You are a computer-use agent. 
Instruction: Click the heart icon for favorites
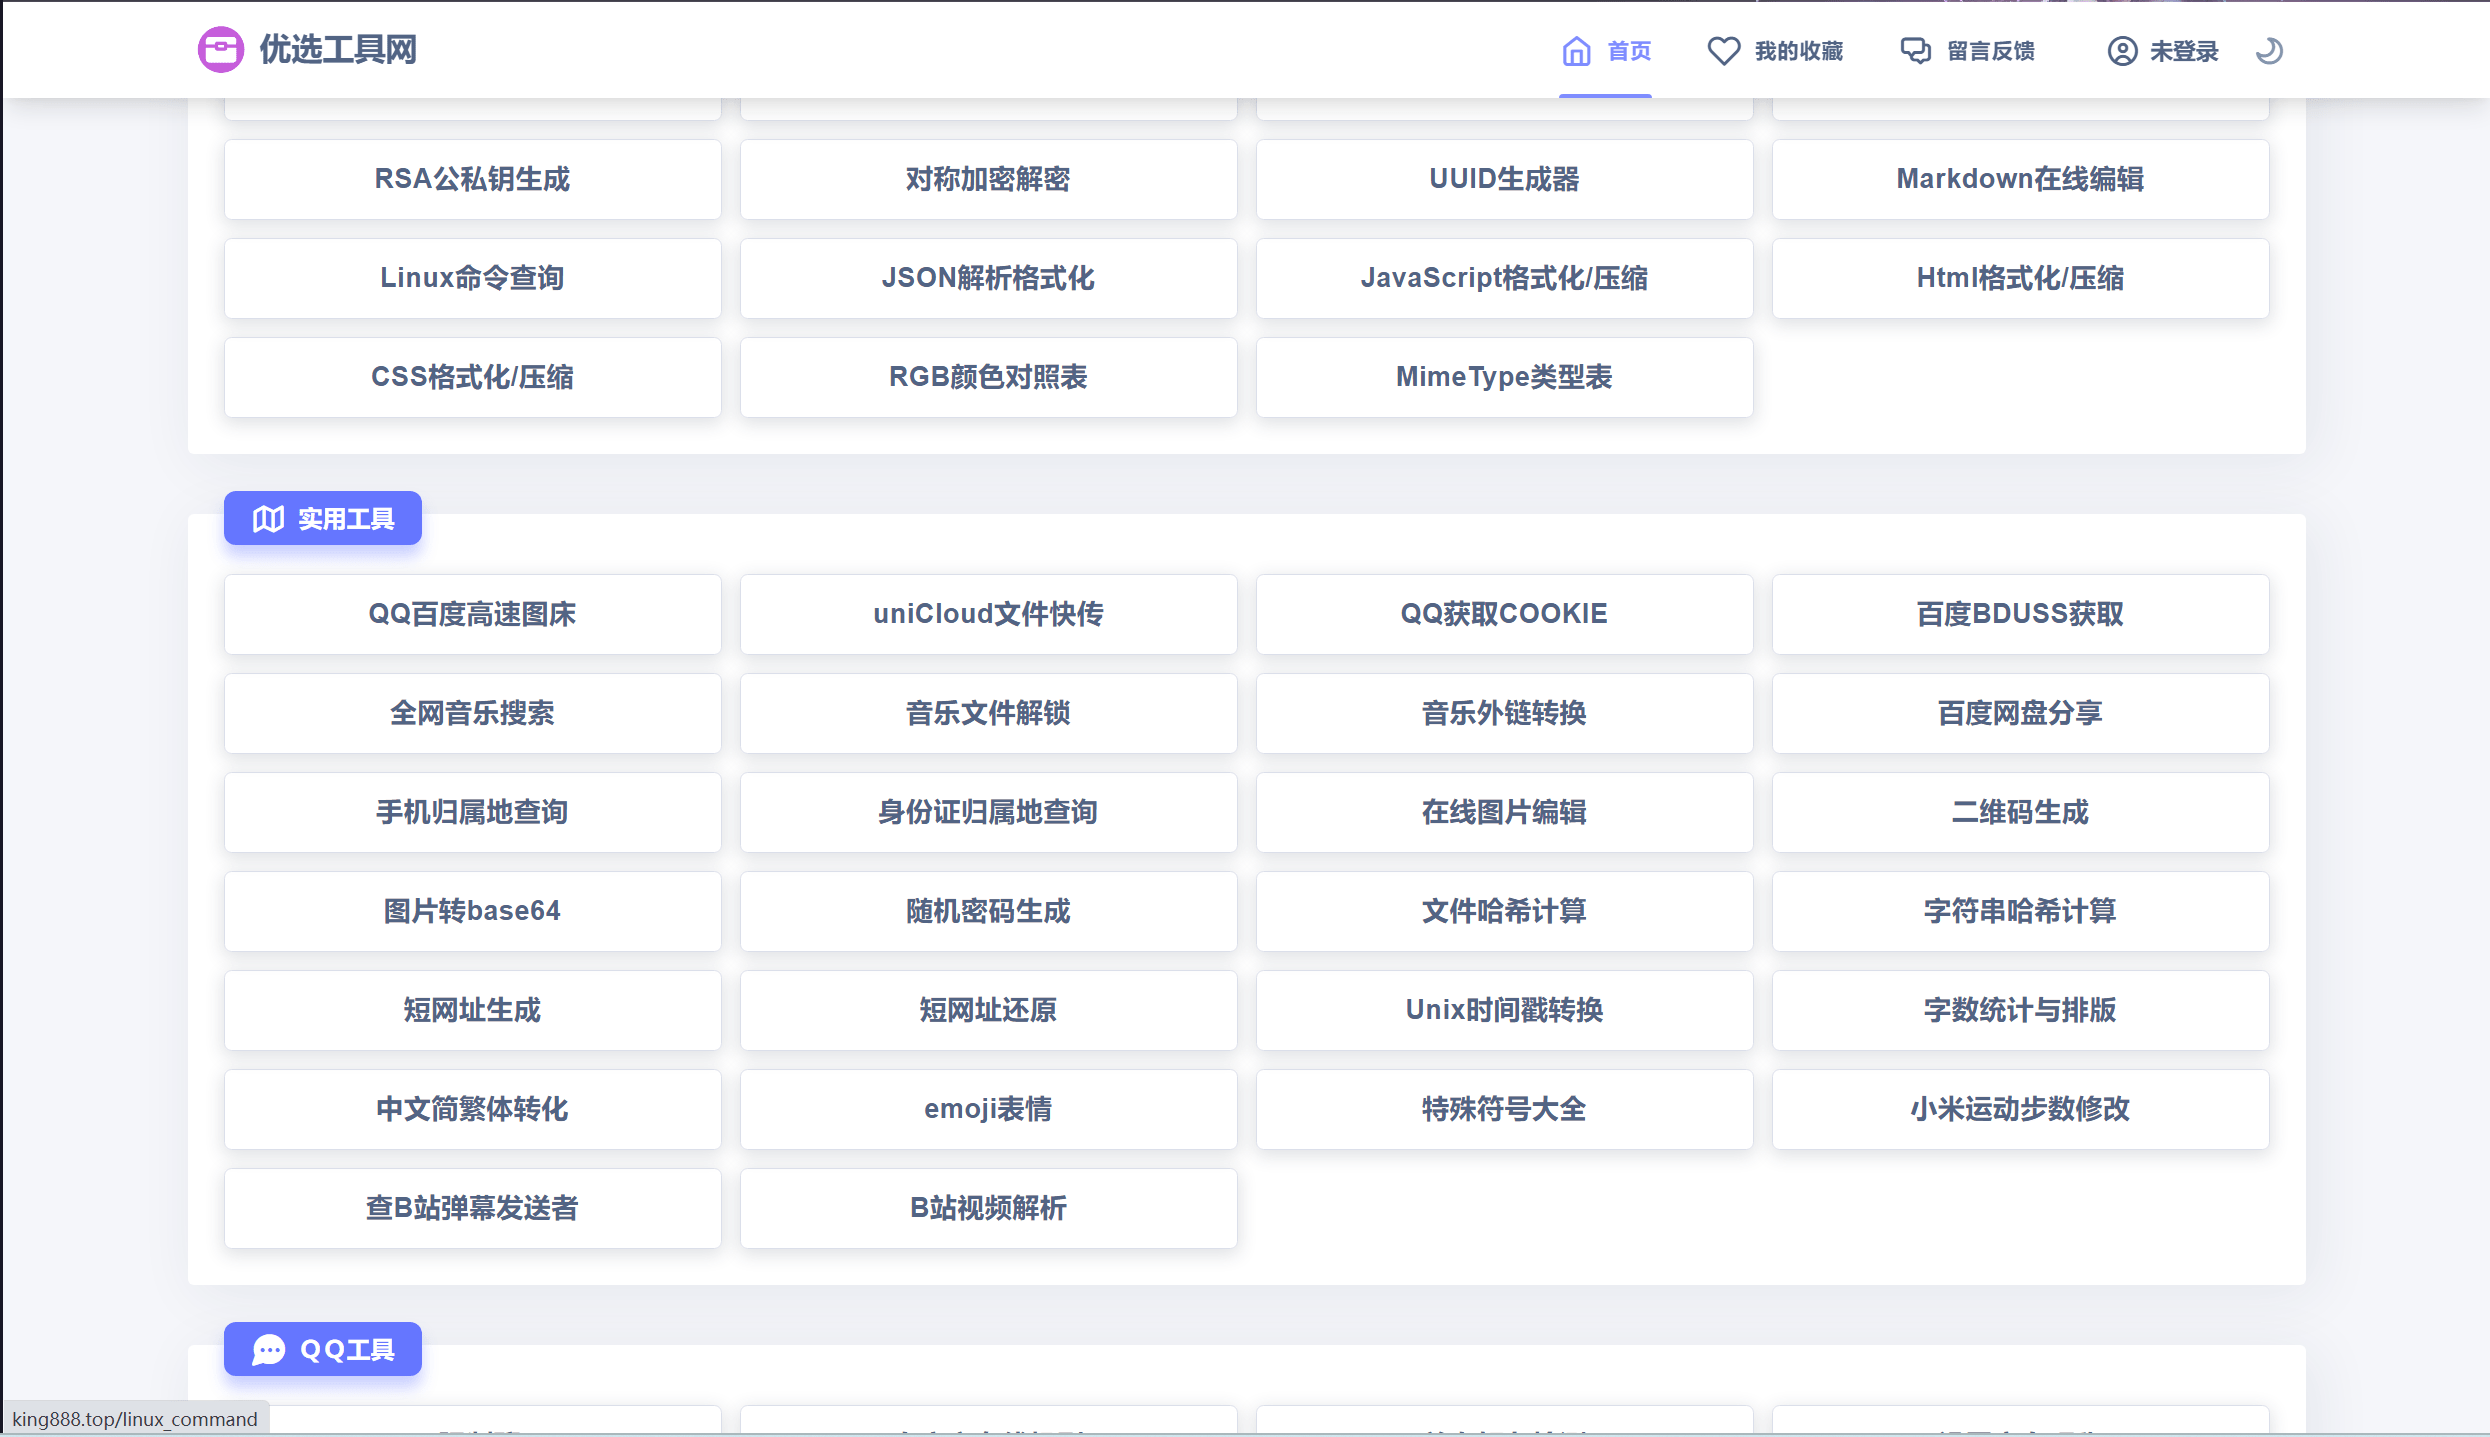(1723, 51)
